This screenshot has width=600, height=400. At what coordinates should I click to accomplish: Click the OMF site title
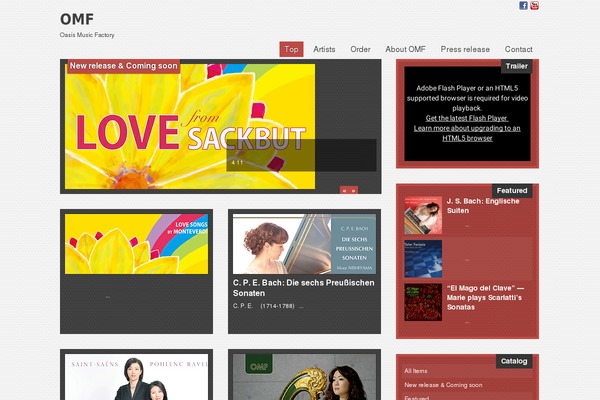[x=77, y=19]
